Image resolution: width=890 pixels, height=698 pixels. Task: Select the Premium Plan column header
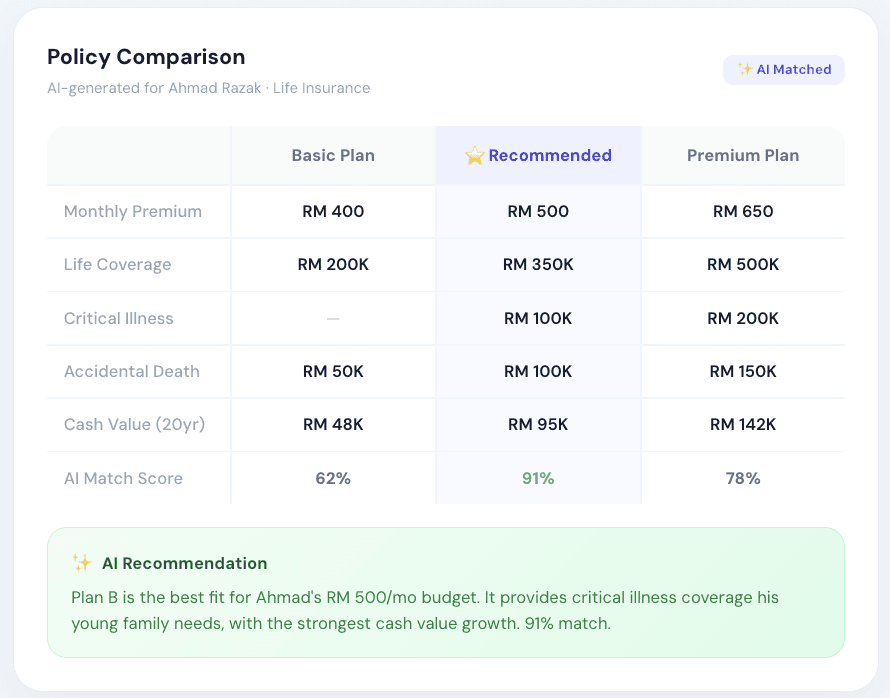tap(743, 155)
